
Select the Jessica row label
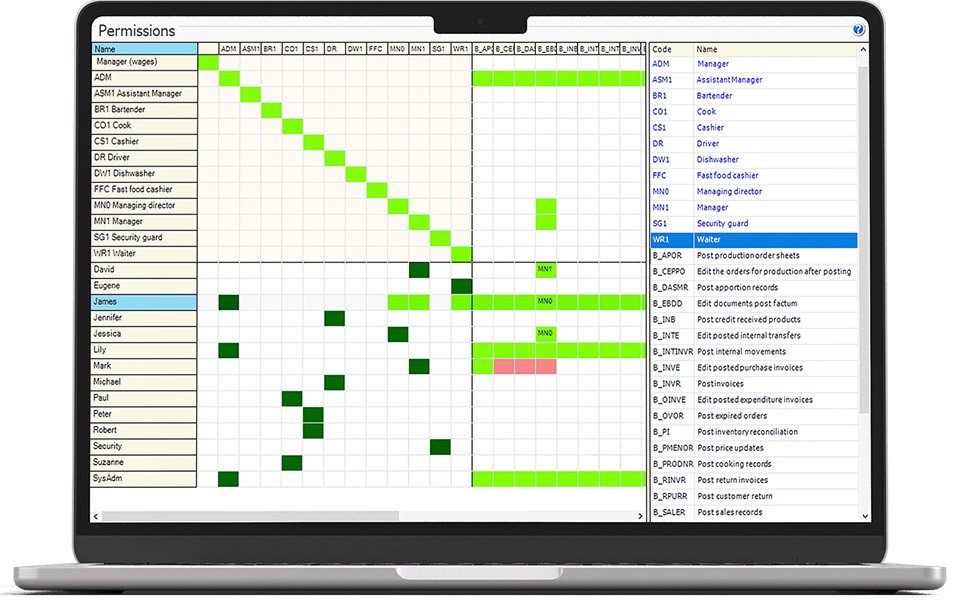pos(140,333)
